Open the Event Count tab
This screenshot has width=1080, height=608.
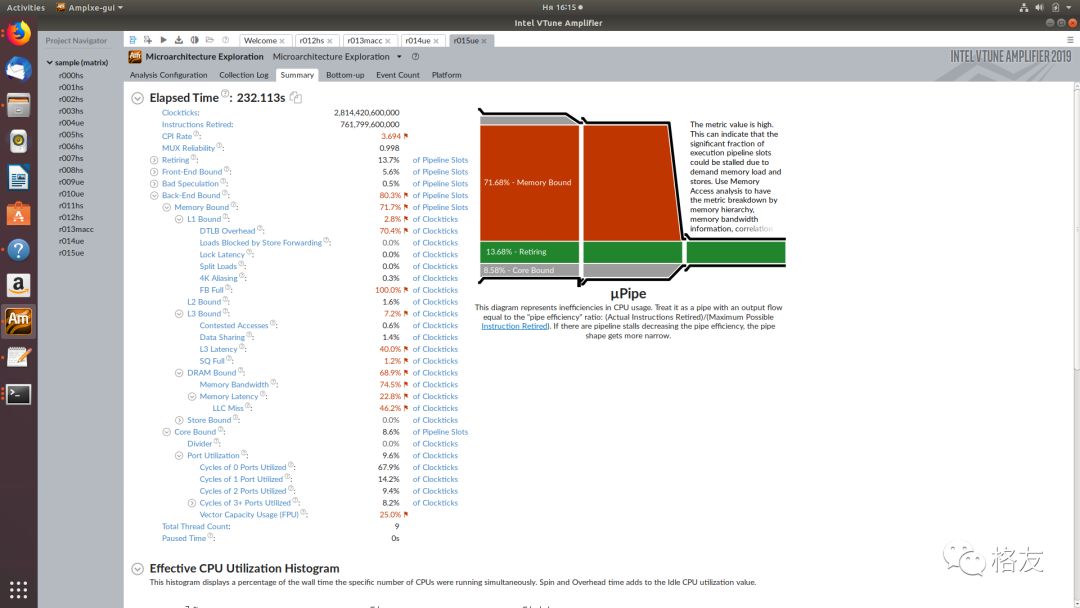397,75
